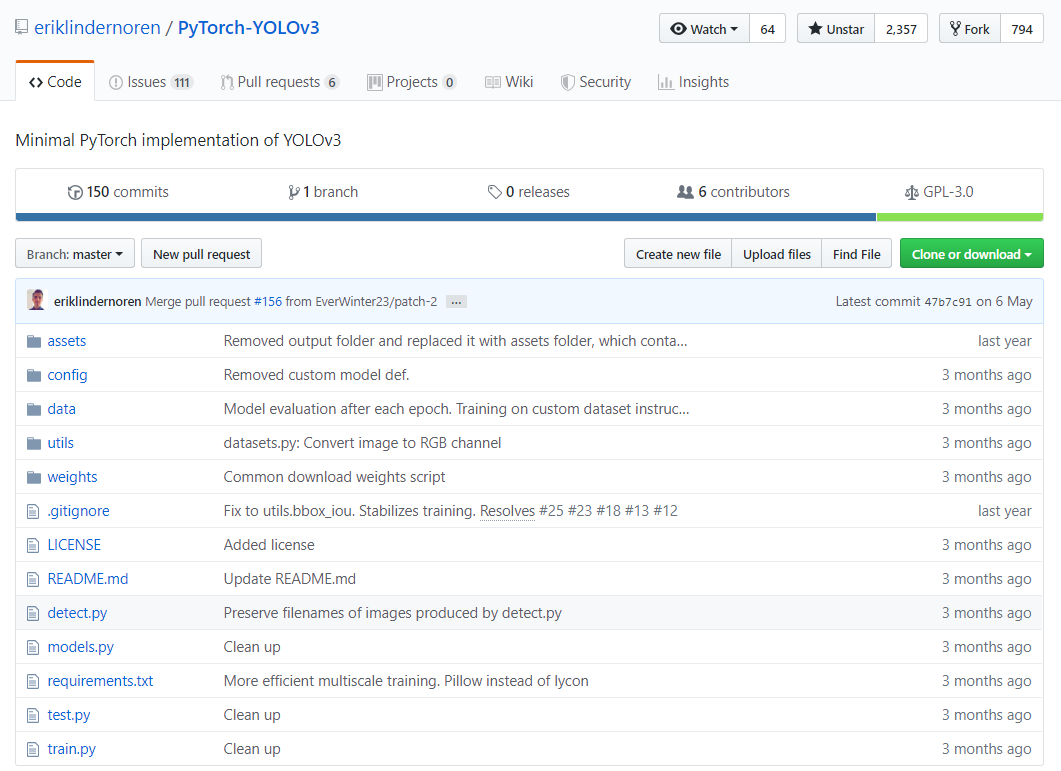Open the Insights tab
This screenshot has height=771, width=1061.
(x=693, y=81)
